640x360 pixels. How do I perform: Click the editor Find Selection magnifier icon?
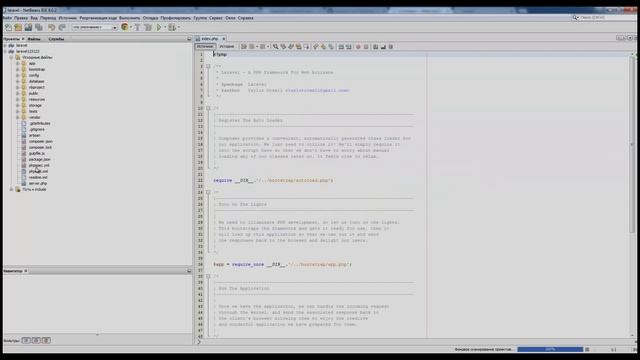276,47
